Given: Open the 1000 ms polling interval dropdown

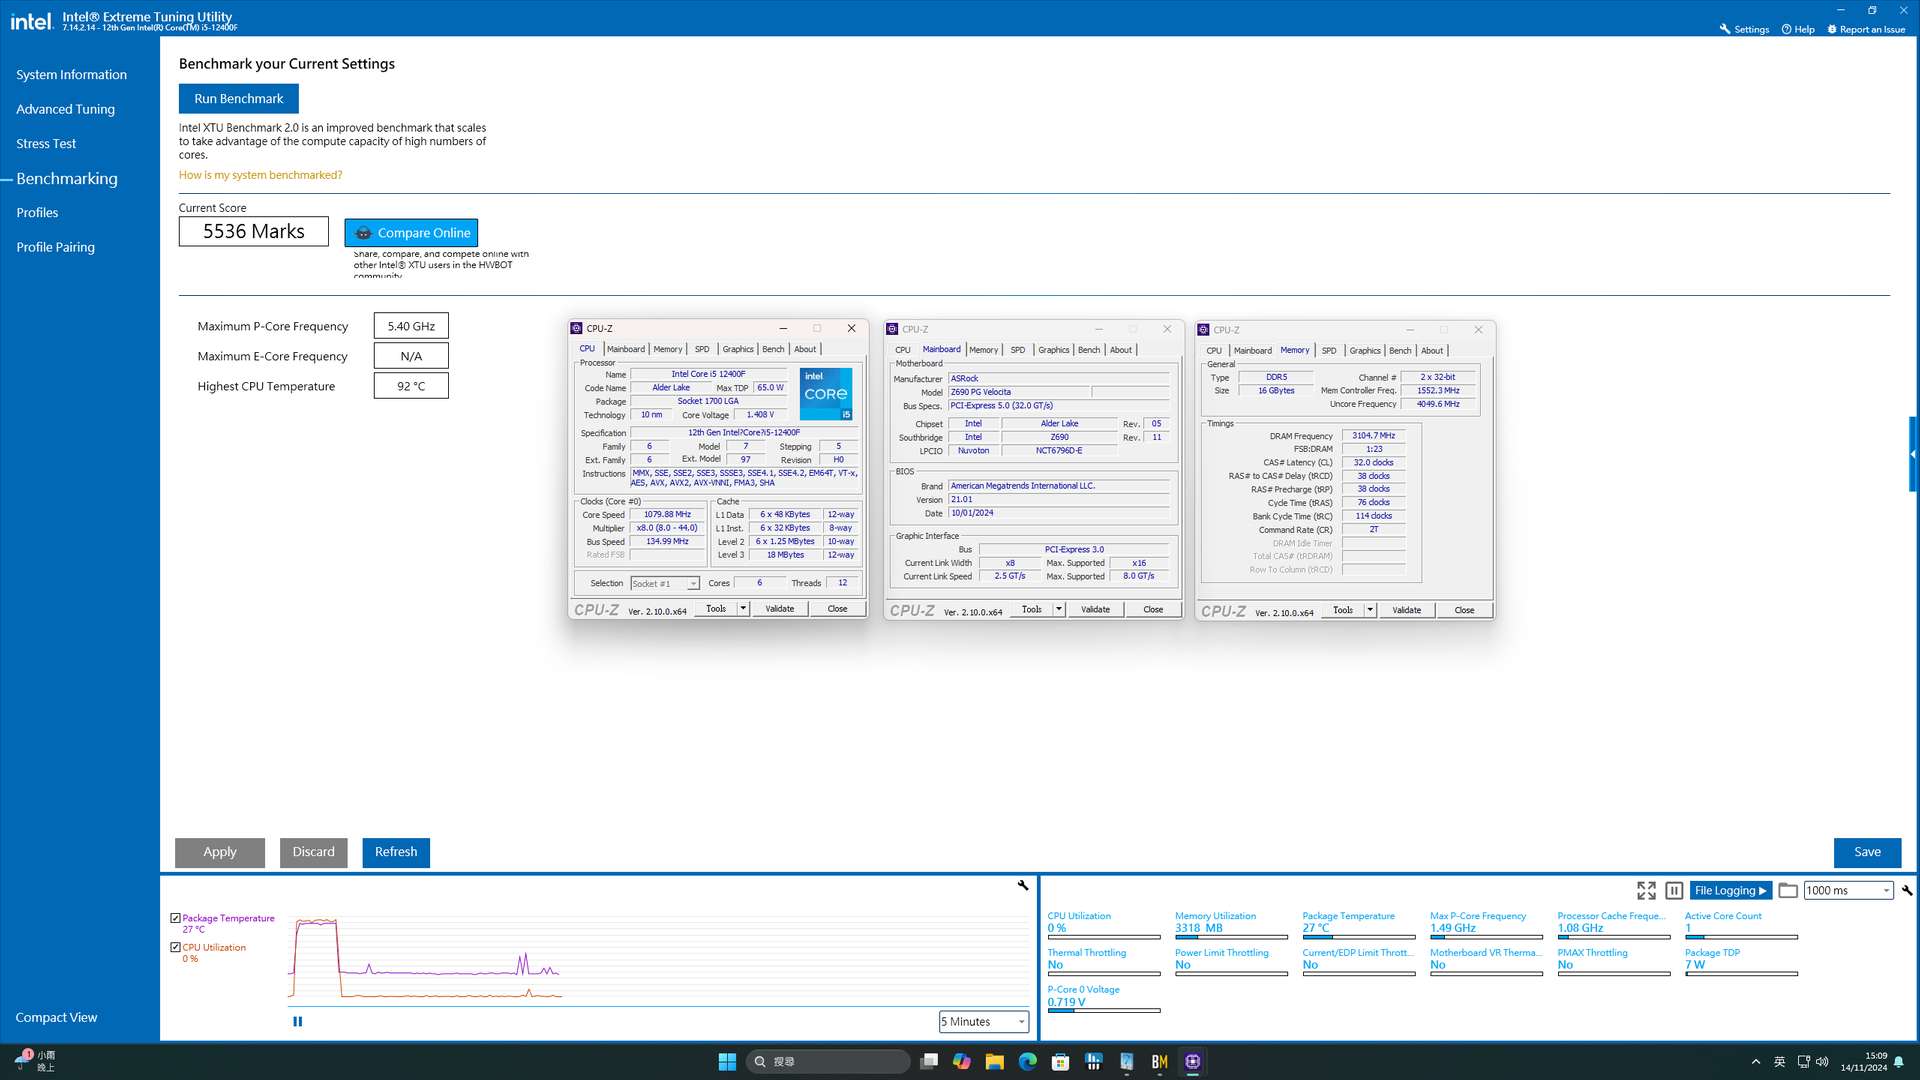Looking at the screenshot, I should click(1849, 890).
